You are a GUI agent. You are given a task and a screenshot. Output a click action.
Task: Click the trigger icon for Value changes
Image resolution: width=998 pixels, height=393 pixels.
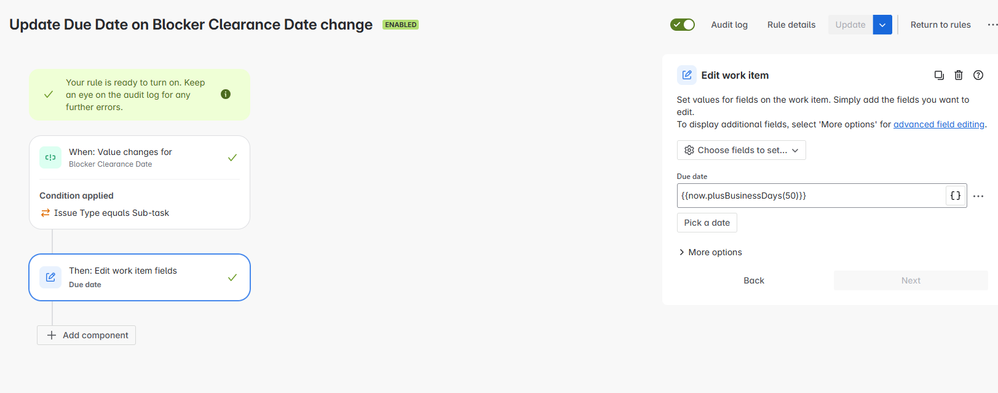[50, 157]
